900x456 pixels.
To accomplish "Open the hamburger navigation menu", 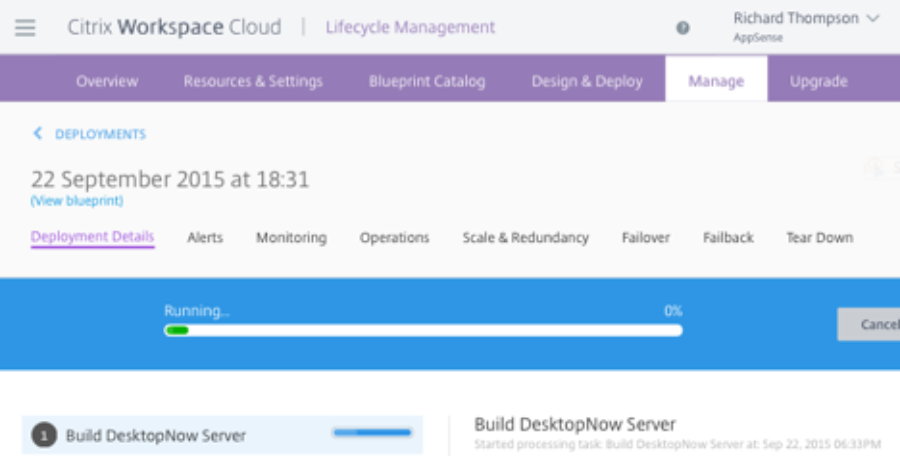I will (x=25, y=28).
